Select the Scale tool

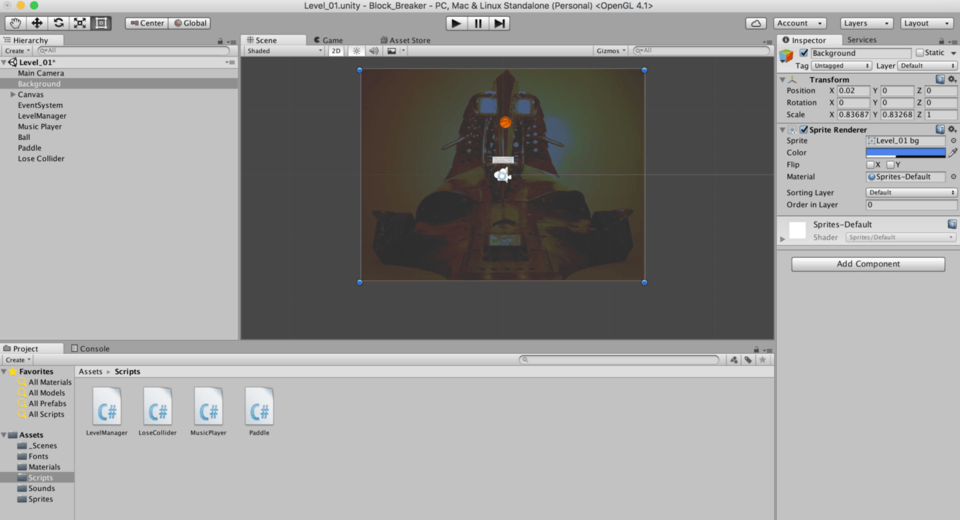[x=80, y=23]
